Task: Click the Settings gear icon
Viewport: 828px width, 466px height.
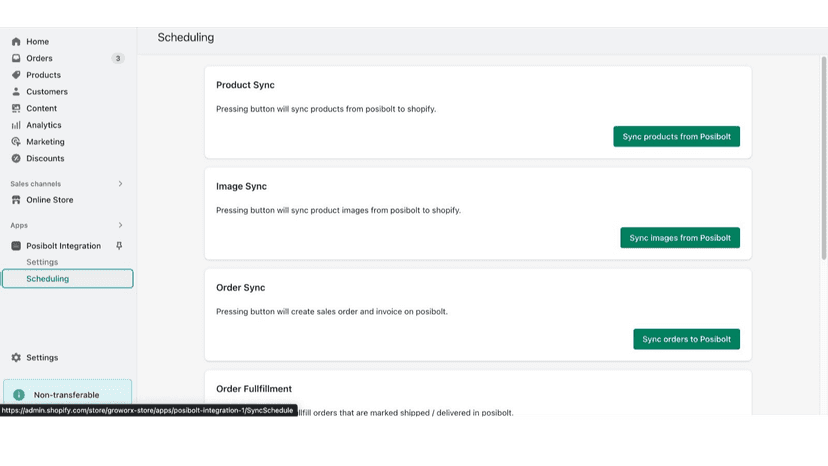Action: coord(16,358)
